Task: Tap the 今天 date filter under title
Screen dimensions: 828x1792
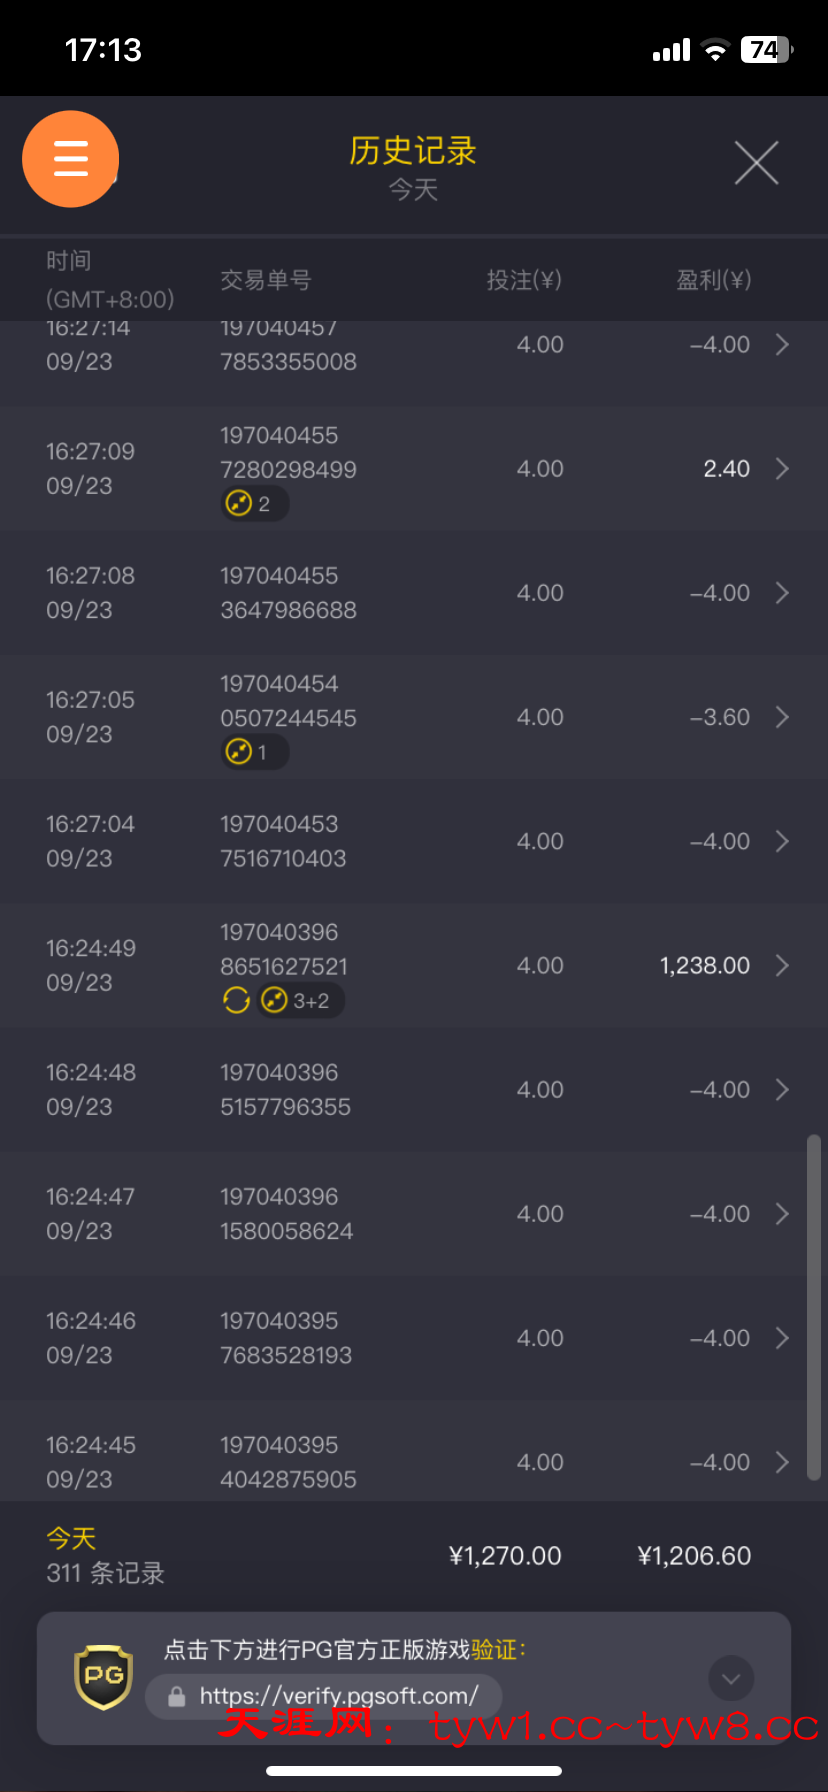Action: click(x=413, y=190)
